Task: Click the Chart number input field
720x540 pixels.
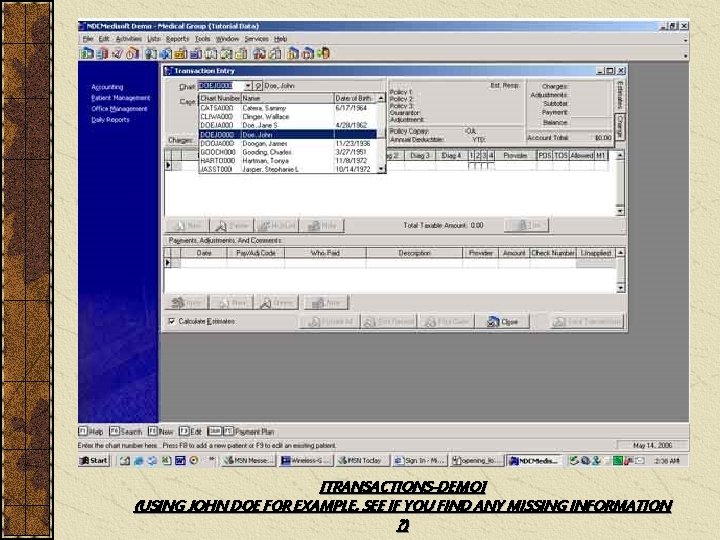Action: 221,86
